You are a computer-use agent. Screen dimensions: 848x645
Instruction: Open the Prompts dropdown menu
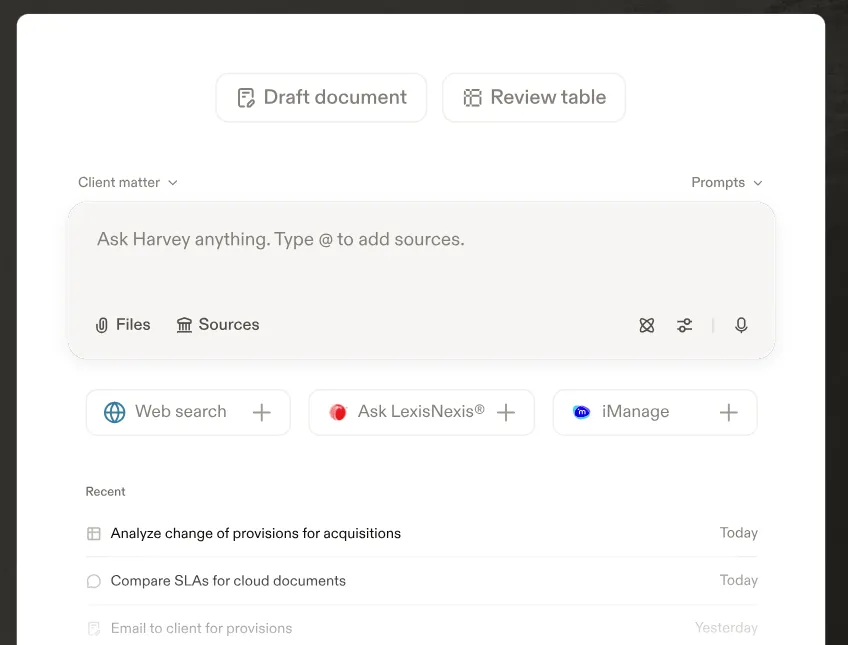point(726,182)
